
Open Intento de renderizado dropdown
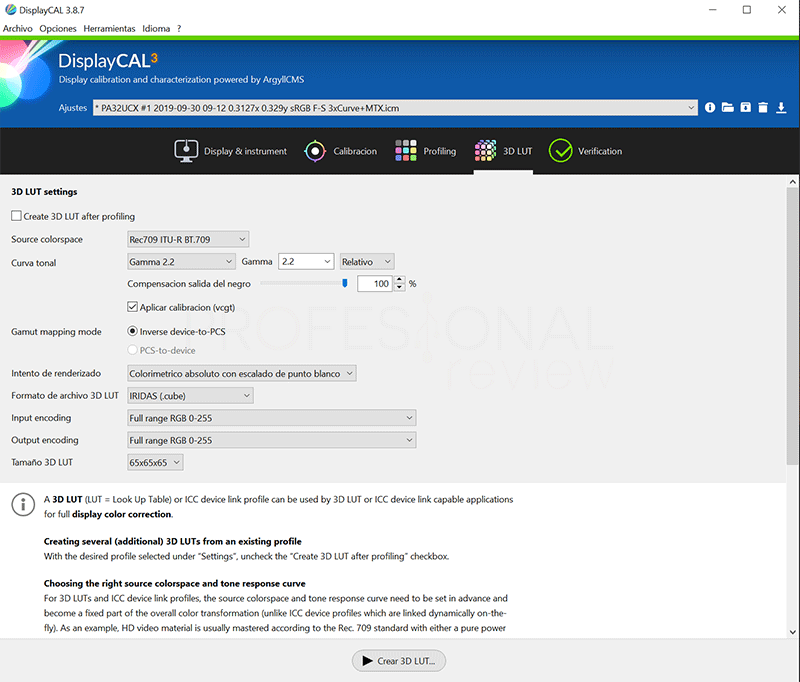(241, 373)
